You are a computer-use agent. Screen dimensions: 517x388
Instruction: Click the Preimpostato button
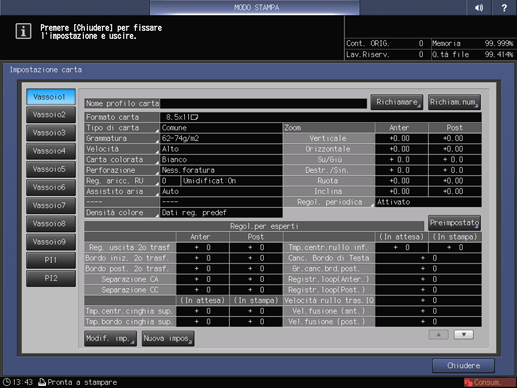[454, 223]
